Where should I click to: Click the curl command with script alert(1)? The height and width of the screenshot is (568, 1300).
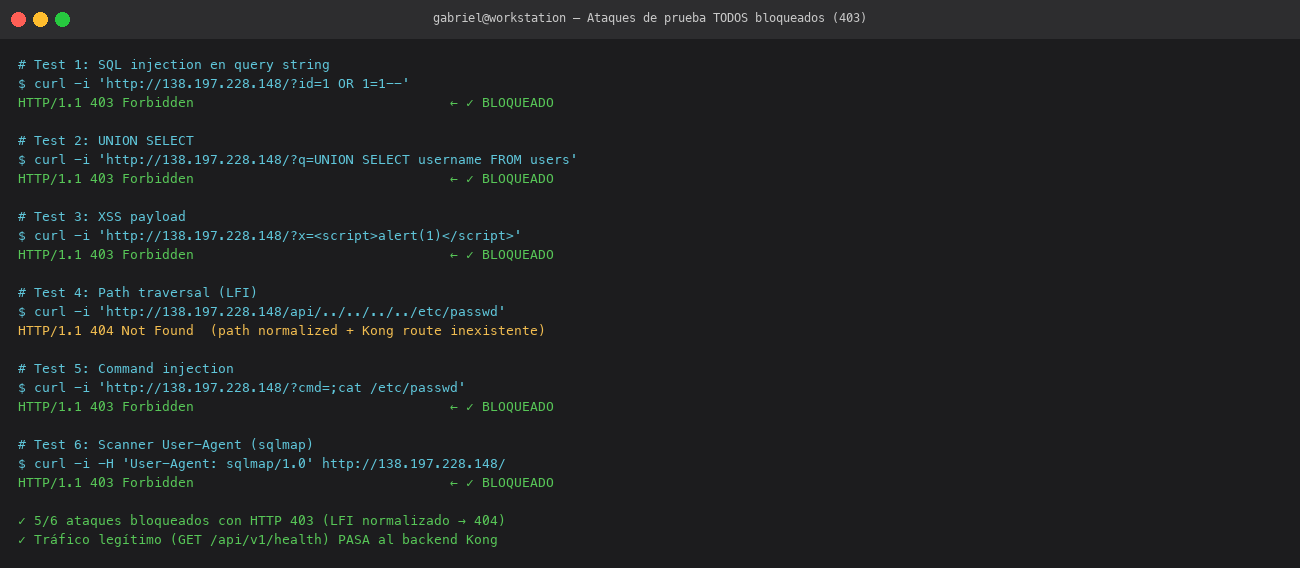(x=270, y=236)
